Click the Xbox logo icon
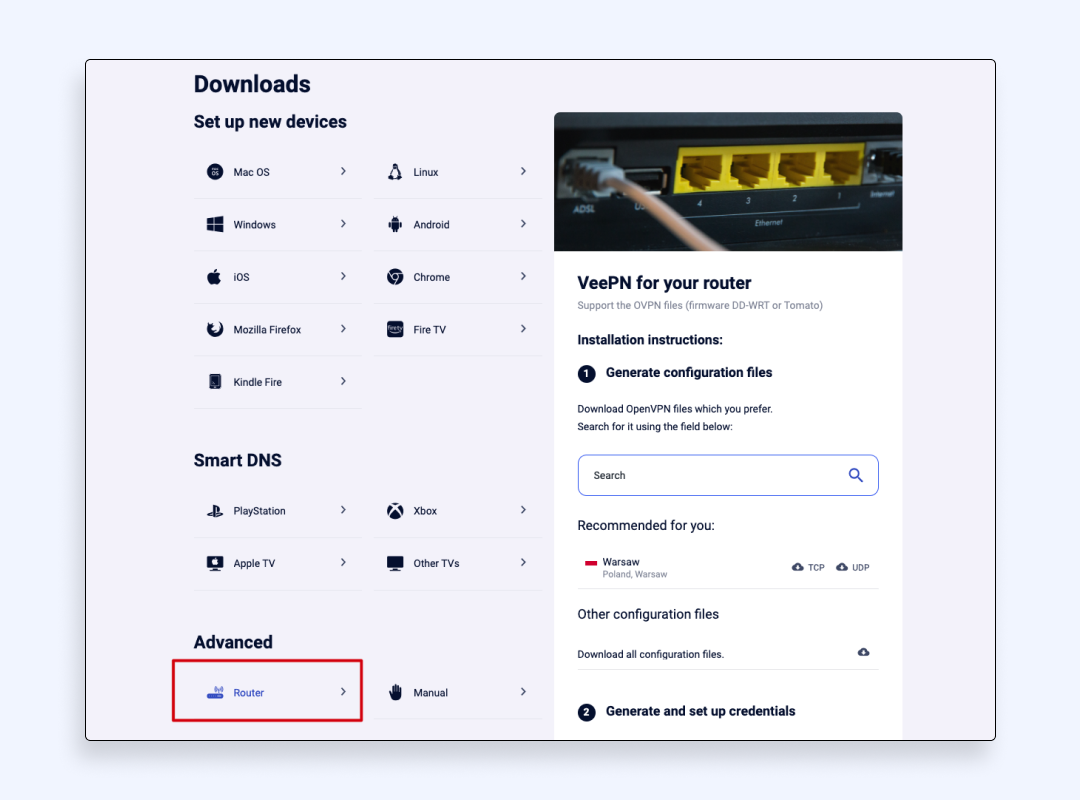Screen dimensions: 1080x800 click(395, 511)
